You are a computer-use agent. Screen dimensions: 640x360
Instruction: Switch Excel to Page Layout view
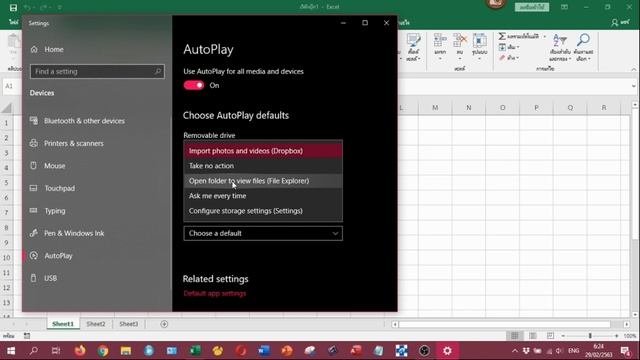click(533, 336)
